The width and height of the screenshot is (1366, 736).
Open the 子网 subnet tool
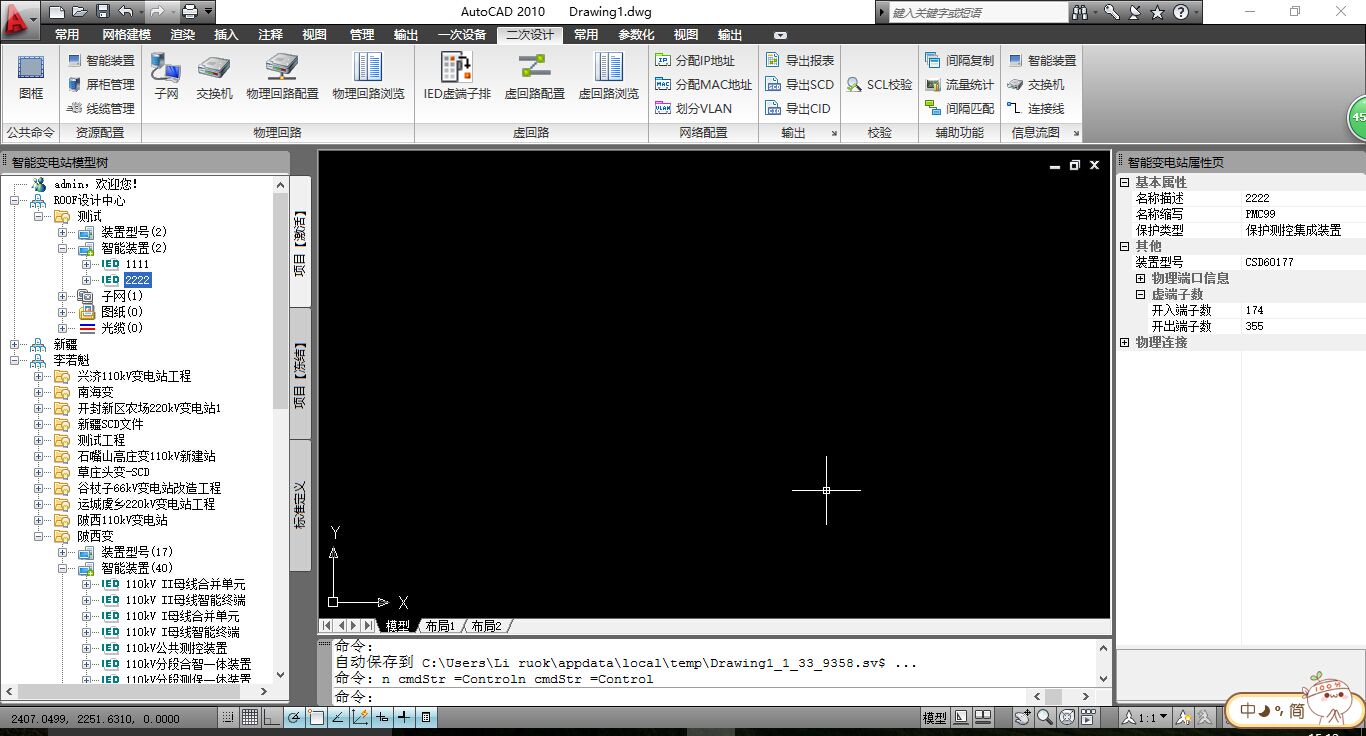click(166, 76)
